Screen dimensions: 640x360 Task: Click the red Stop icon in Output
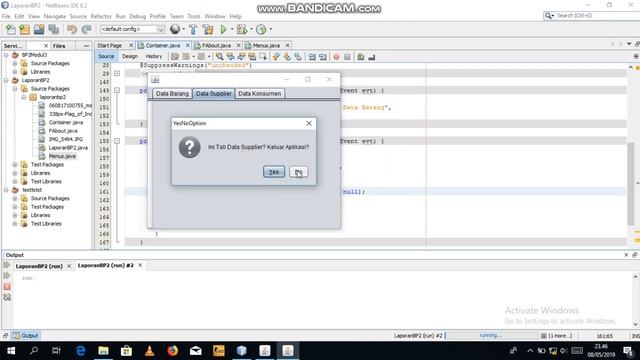point(7,287)
